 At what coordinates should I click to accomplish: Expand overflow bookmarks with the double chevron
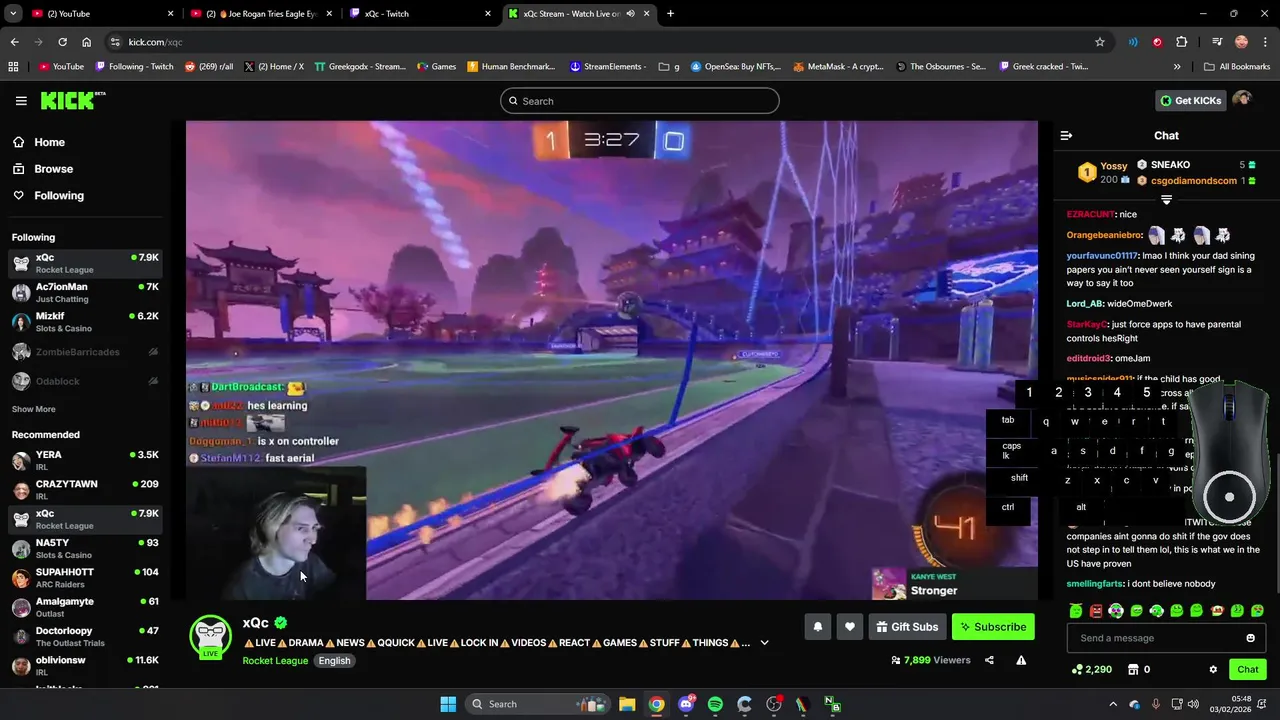1177,67
